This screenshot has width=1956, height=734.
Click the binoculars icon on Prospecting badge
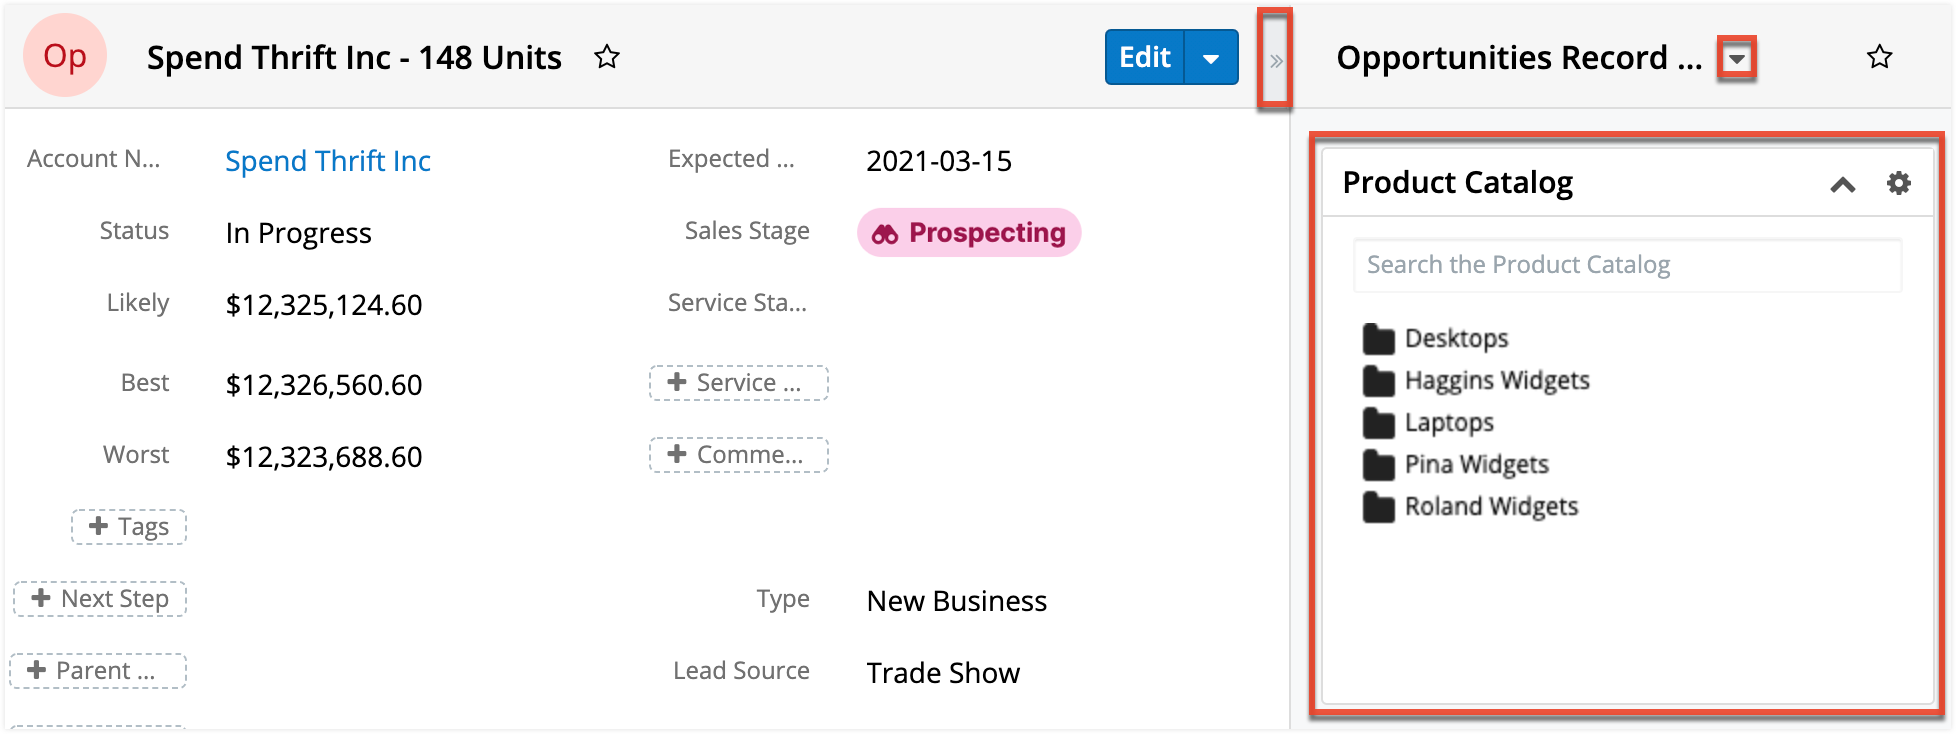(884, 233)
